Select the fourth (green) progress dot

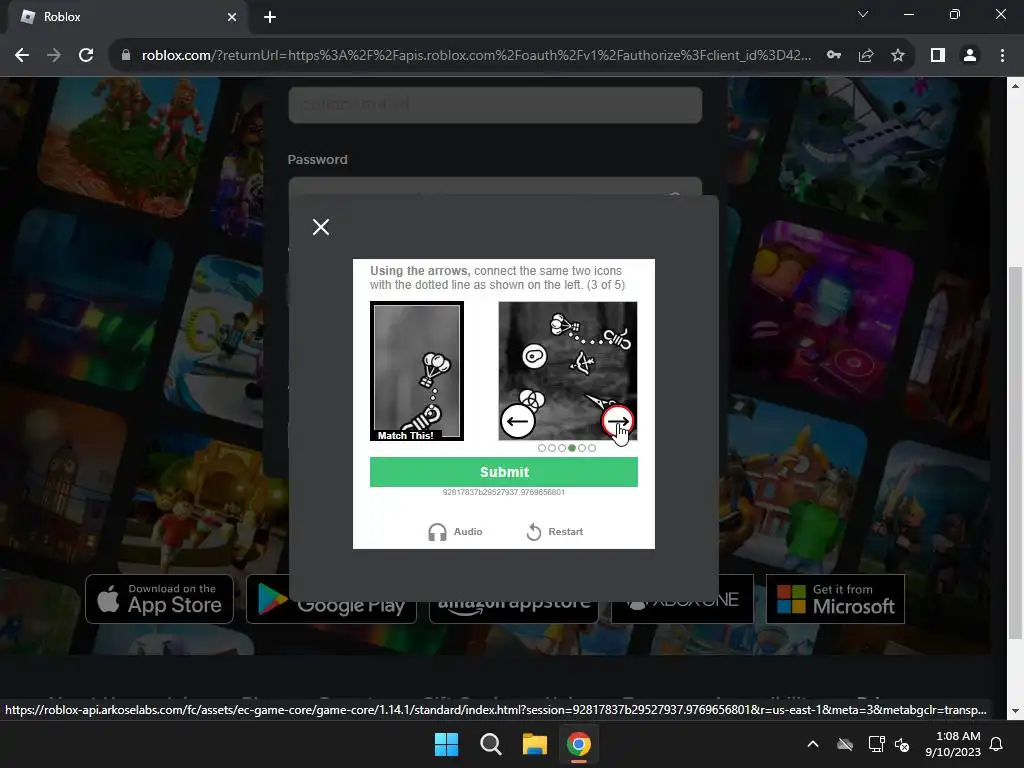(572, 448)
